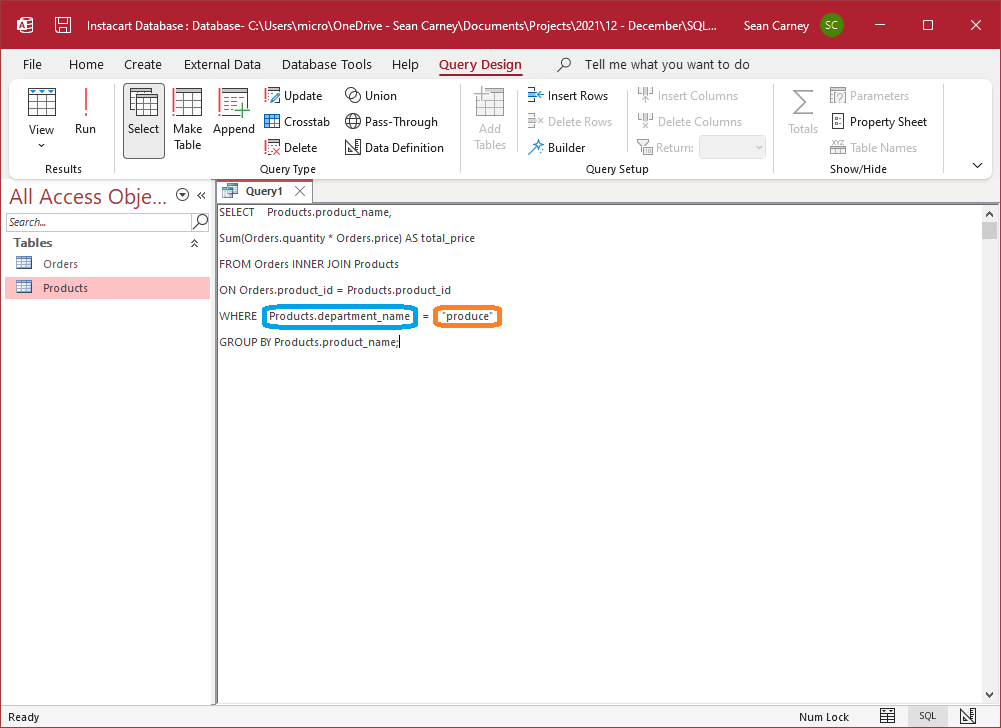Click Delete Columns in Query Setup

(x=689, y=121)
